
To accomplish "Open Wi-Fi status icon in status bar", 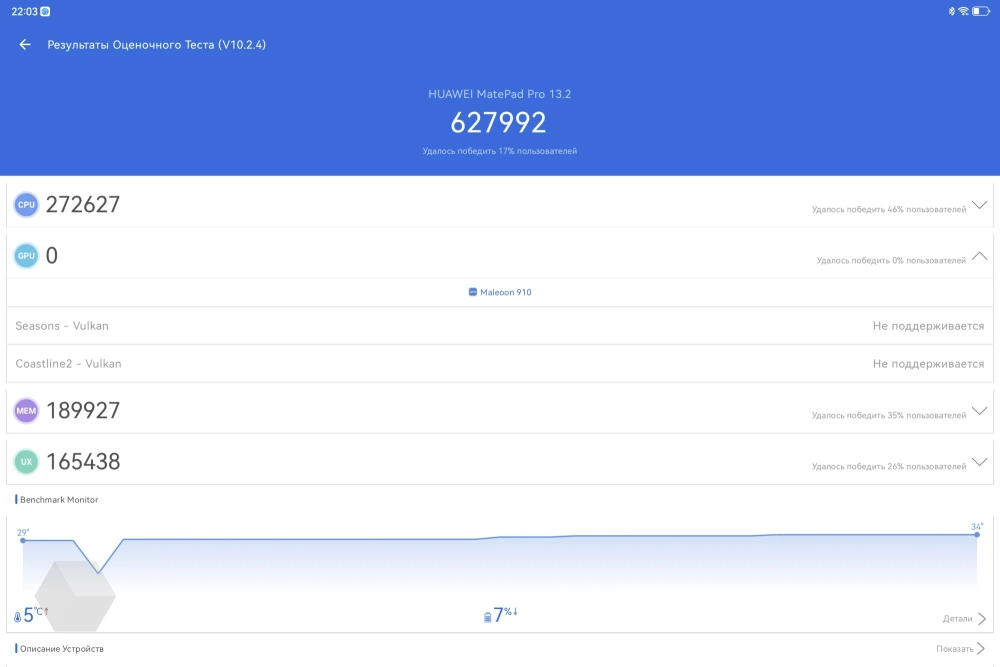I will pos(963,11).
